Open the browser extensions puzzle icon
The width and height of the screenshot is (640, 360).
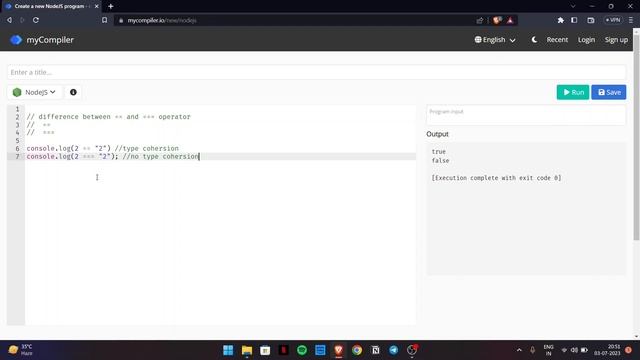[x=560, y=20]
